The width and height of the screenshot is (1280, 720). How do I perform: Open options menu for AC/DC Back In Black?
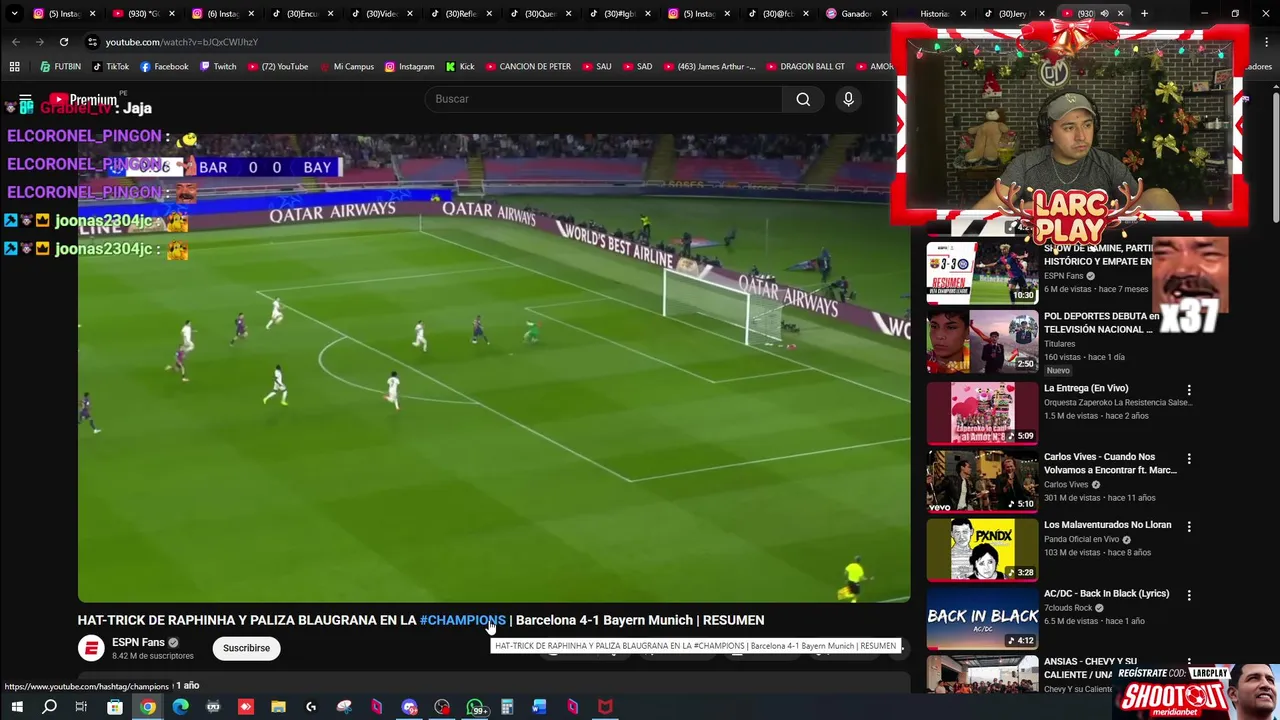[1189, 595]
